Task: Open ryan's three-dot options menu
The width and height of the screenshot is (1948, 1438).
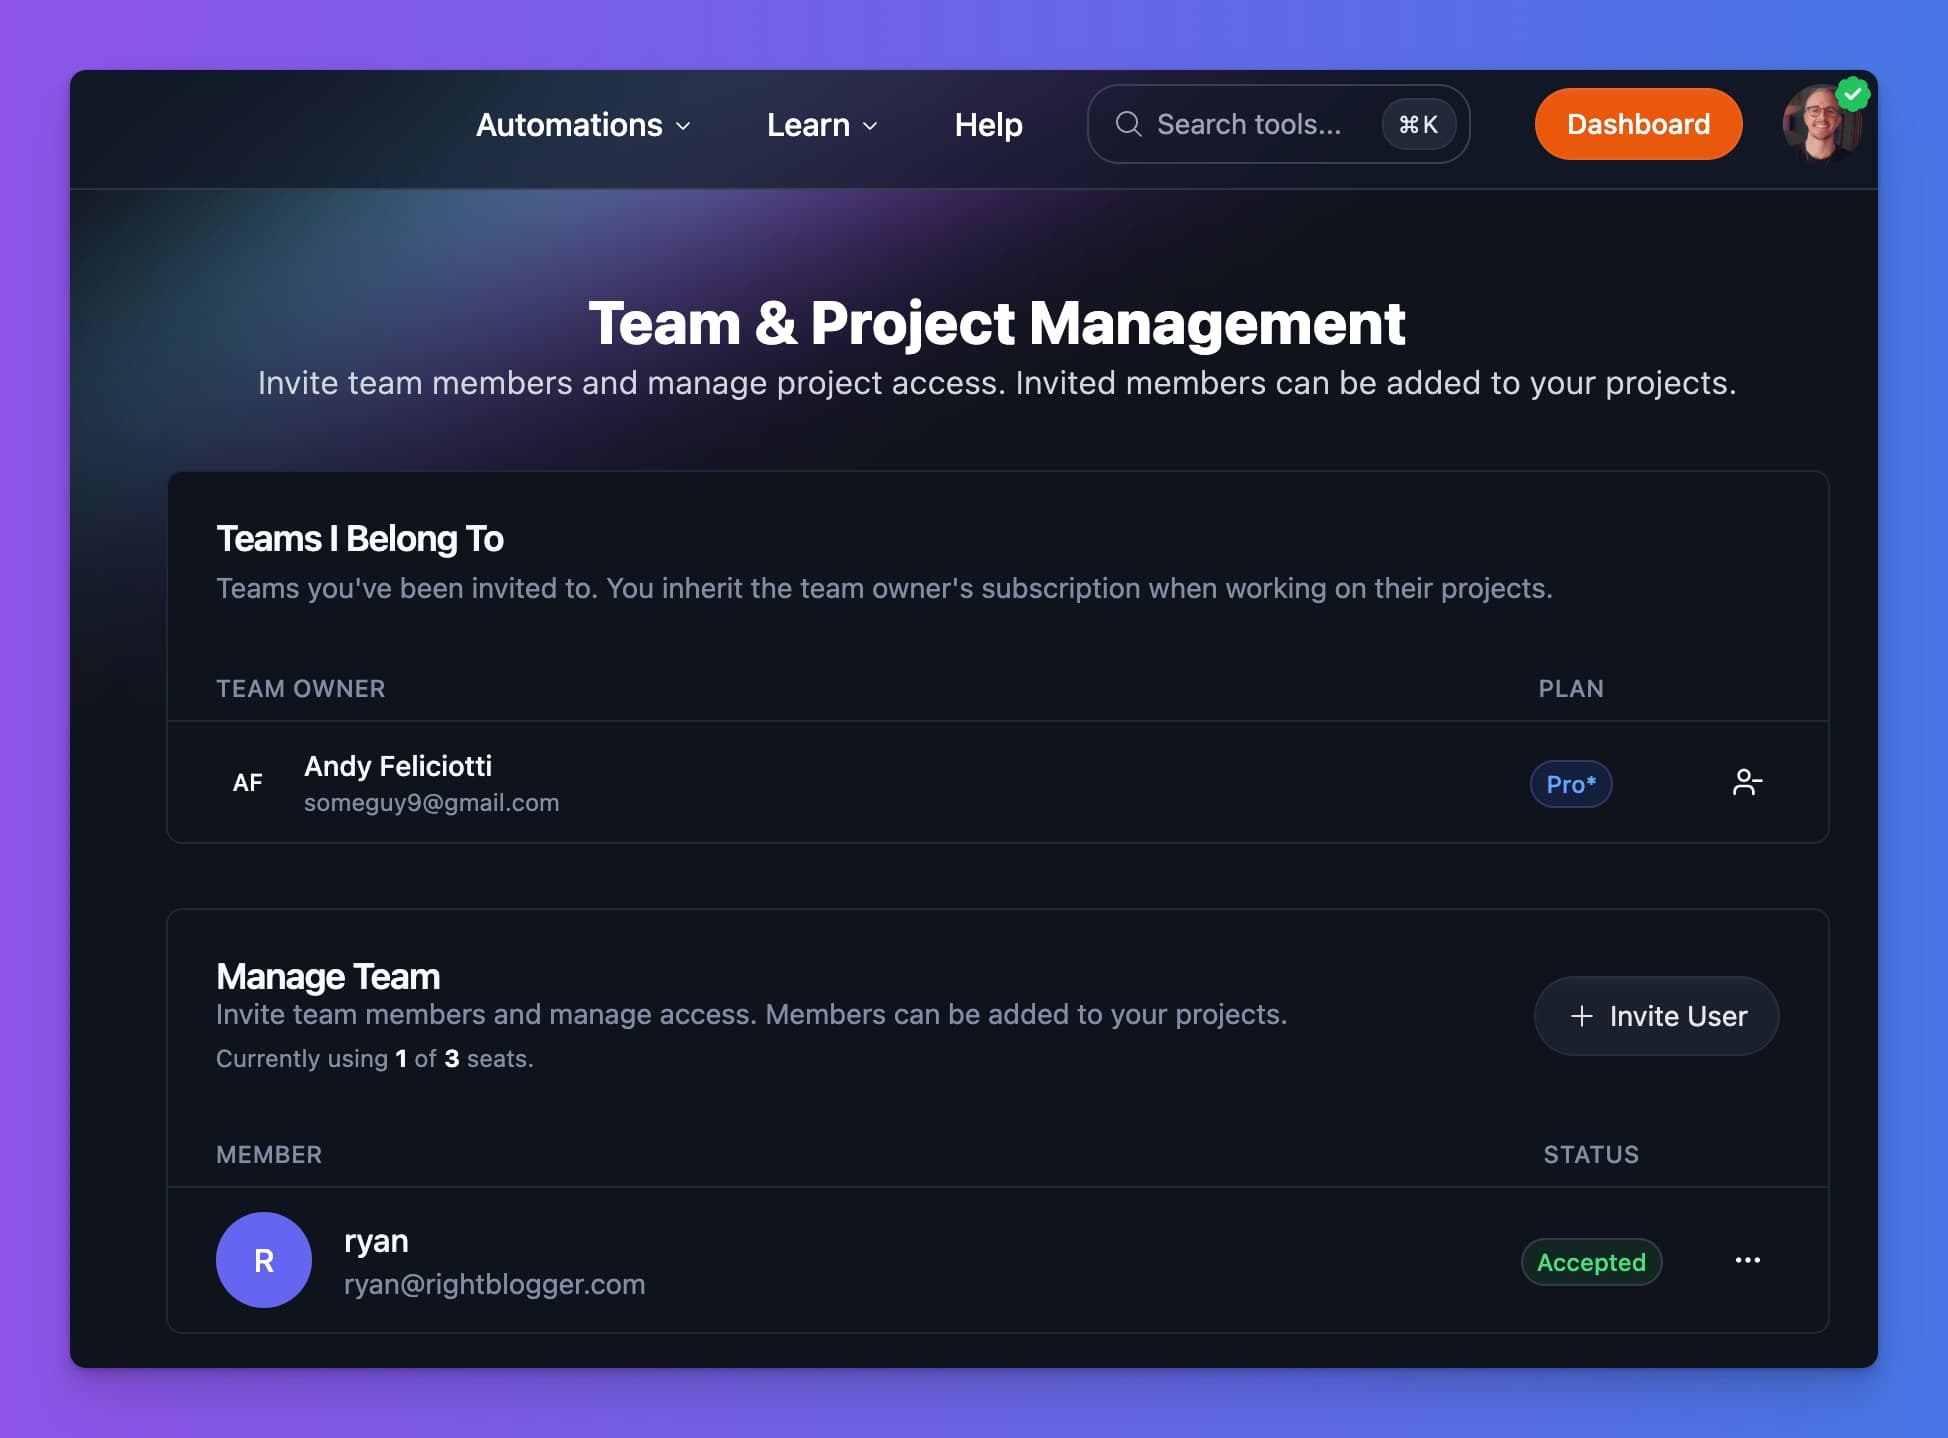Action: pos(1747,1260)
